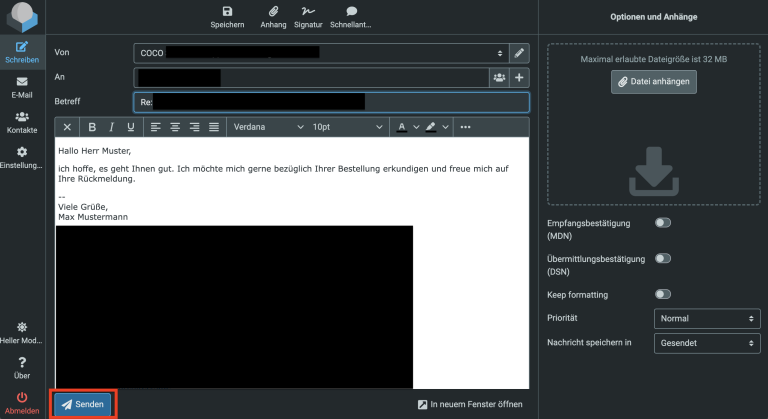Click the plus icon to add recipient header

(x=519, y=77)
